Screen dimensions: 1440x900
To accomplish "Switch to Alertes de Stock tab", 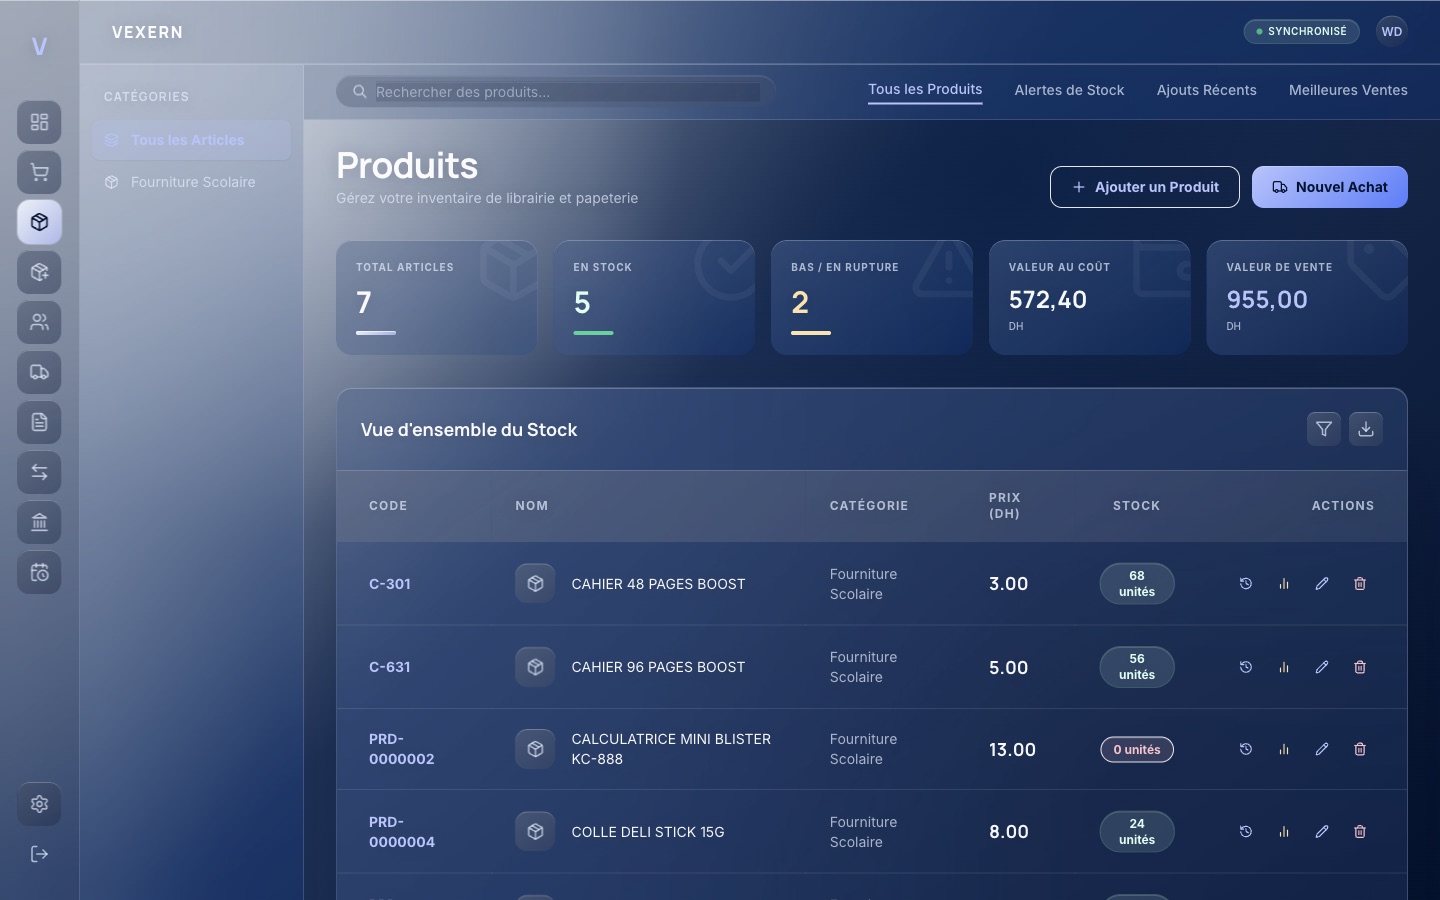I will pos(1069,90).
